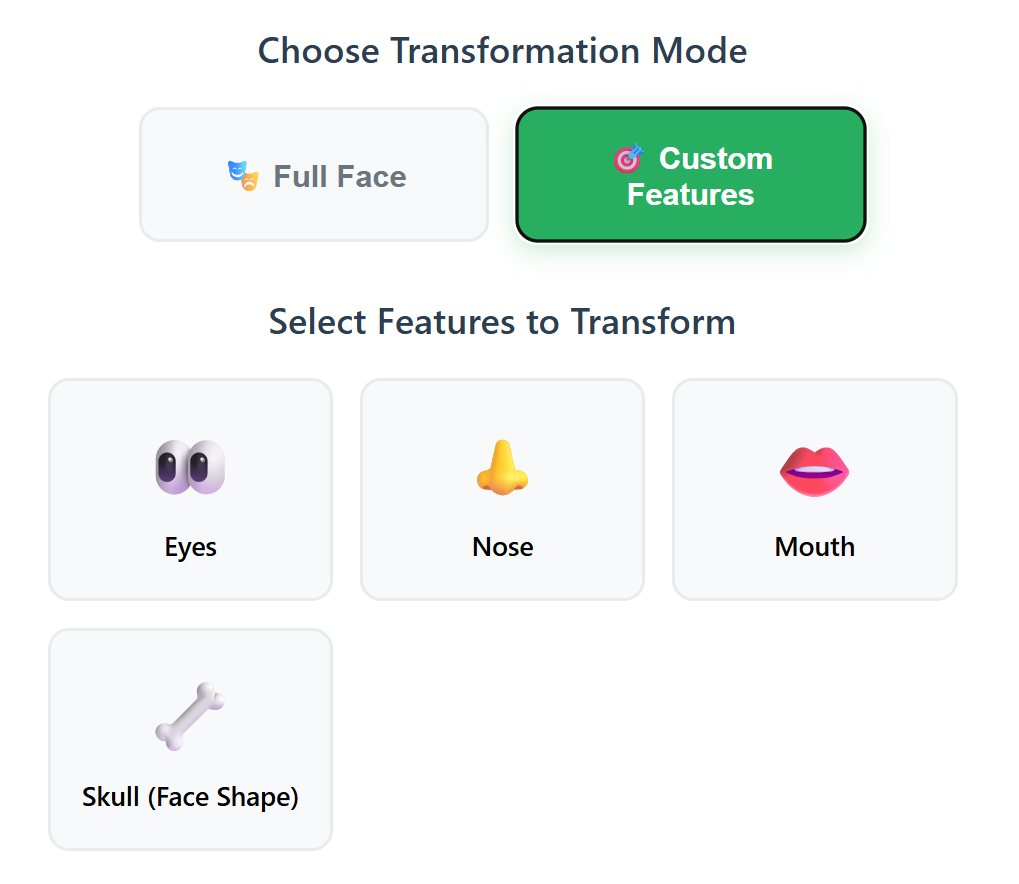Click the "Skull (Face Shape)" text label
The width and height of the screenshot is (1019, 884).
pyautogui.click(x=190, y=797)
